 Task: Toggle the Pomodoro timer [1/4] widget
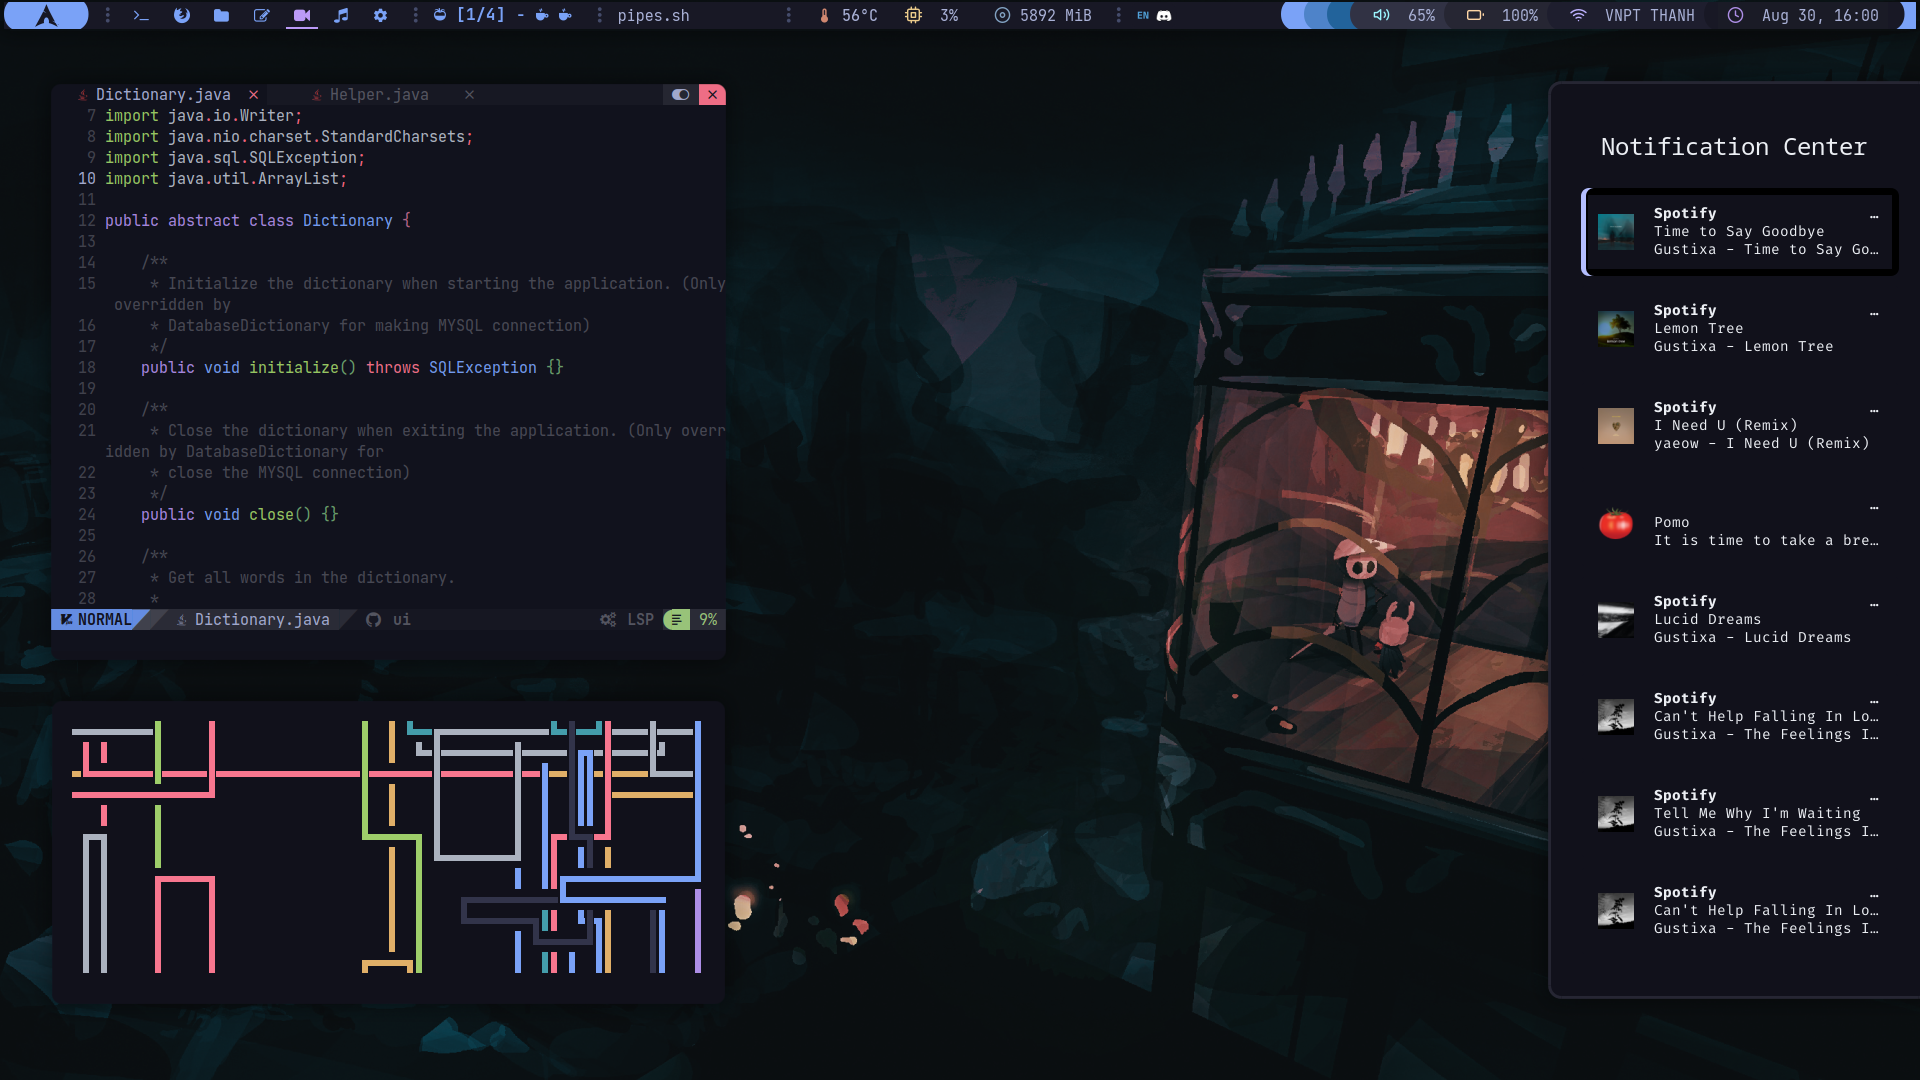479,15
